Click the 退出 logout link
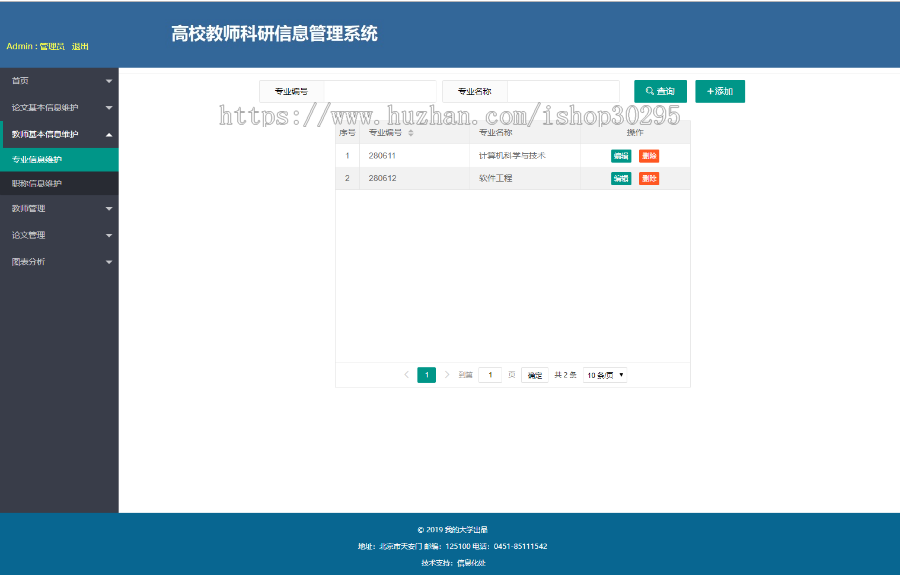900x575 pixels. [80, 46]
